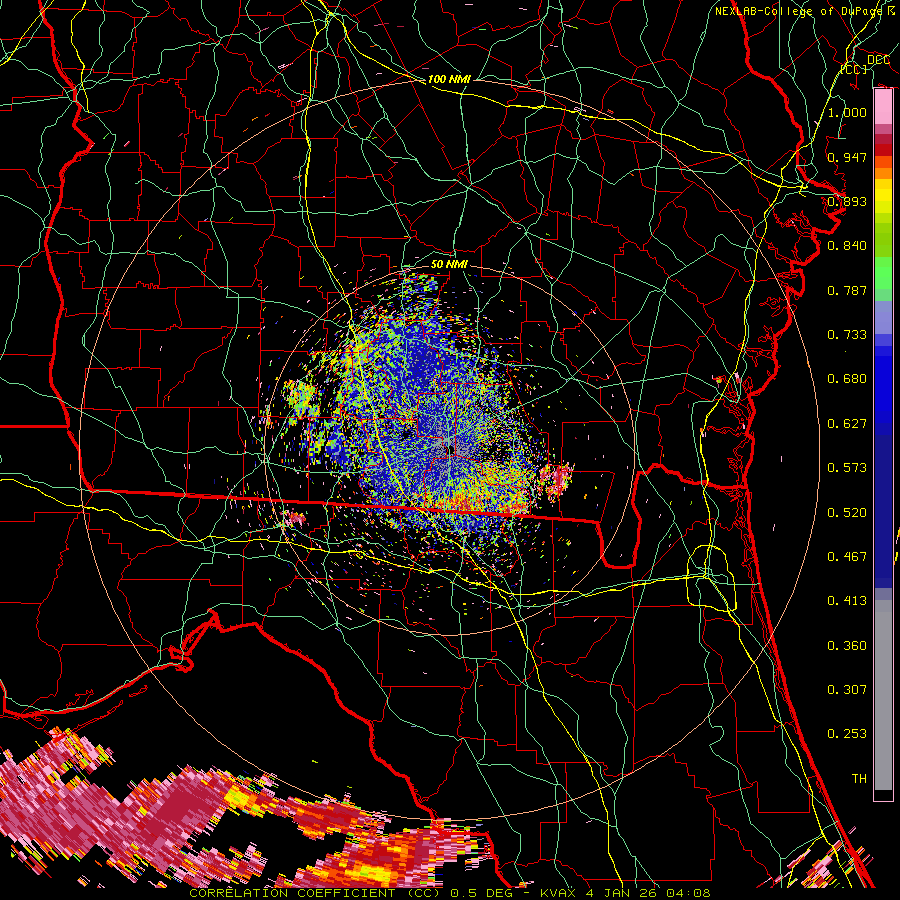The width and height of the screenshot is (900, 900).
Task: Select the 0.360 legend value
Action: pos(847,645)
